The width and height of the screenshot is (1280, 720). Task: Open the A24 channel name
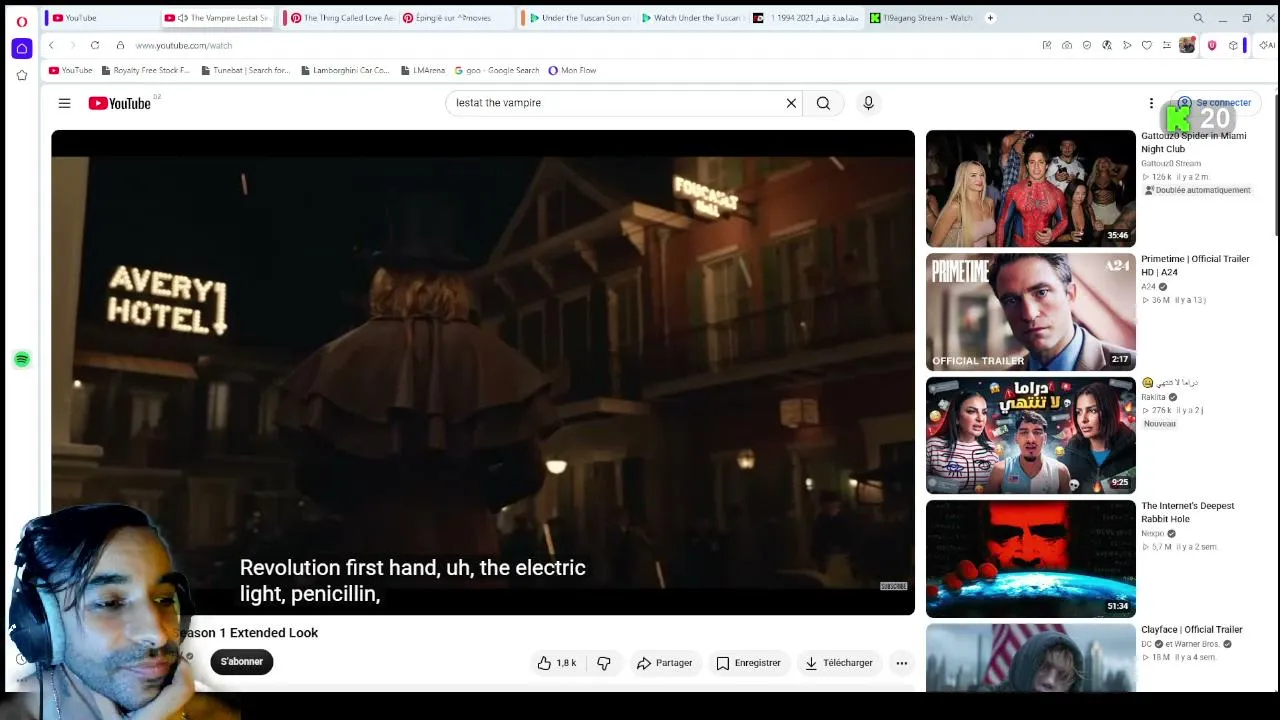(x=1148, y=287)
